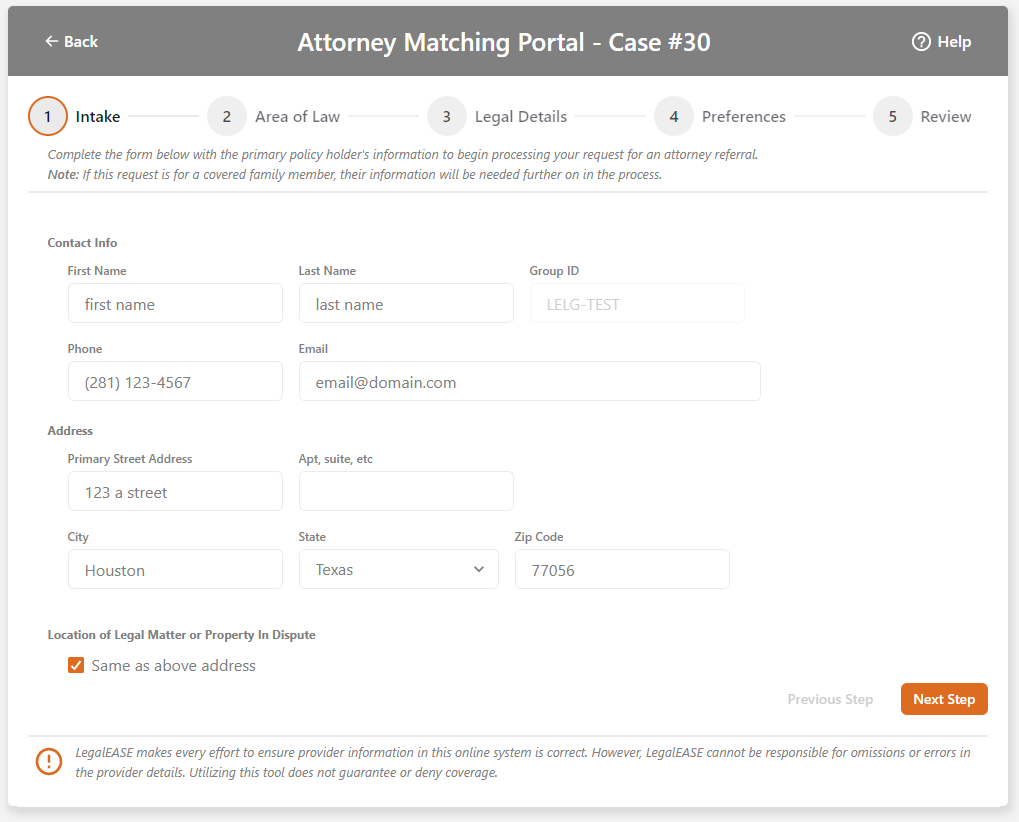Select the Phone number field
1019x822 pixels.
(x=175, y=382)
